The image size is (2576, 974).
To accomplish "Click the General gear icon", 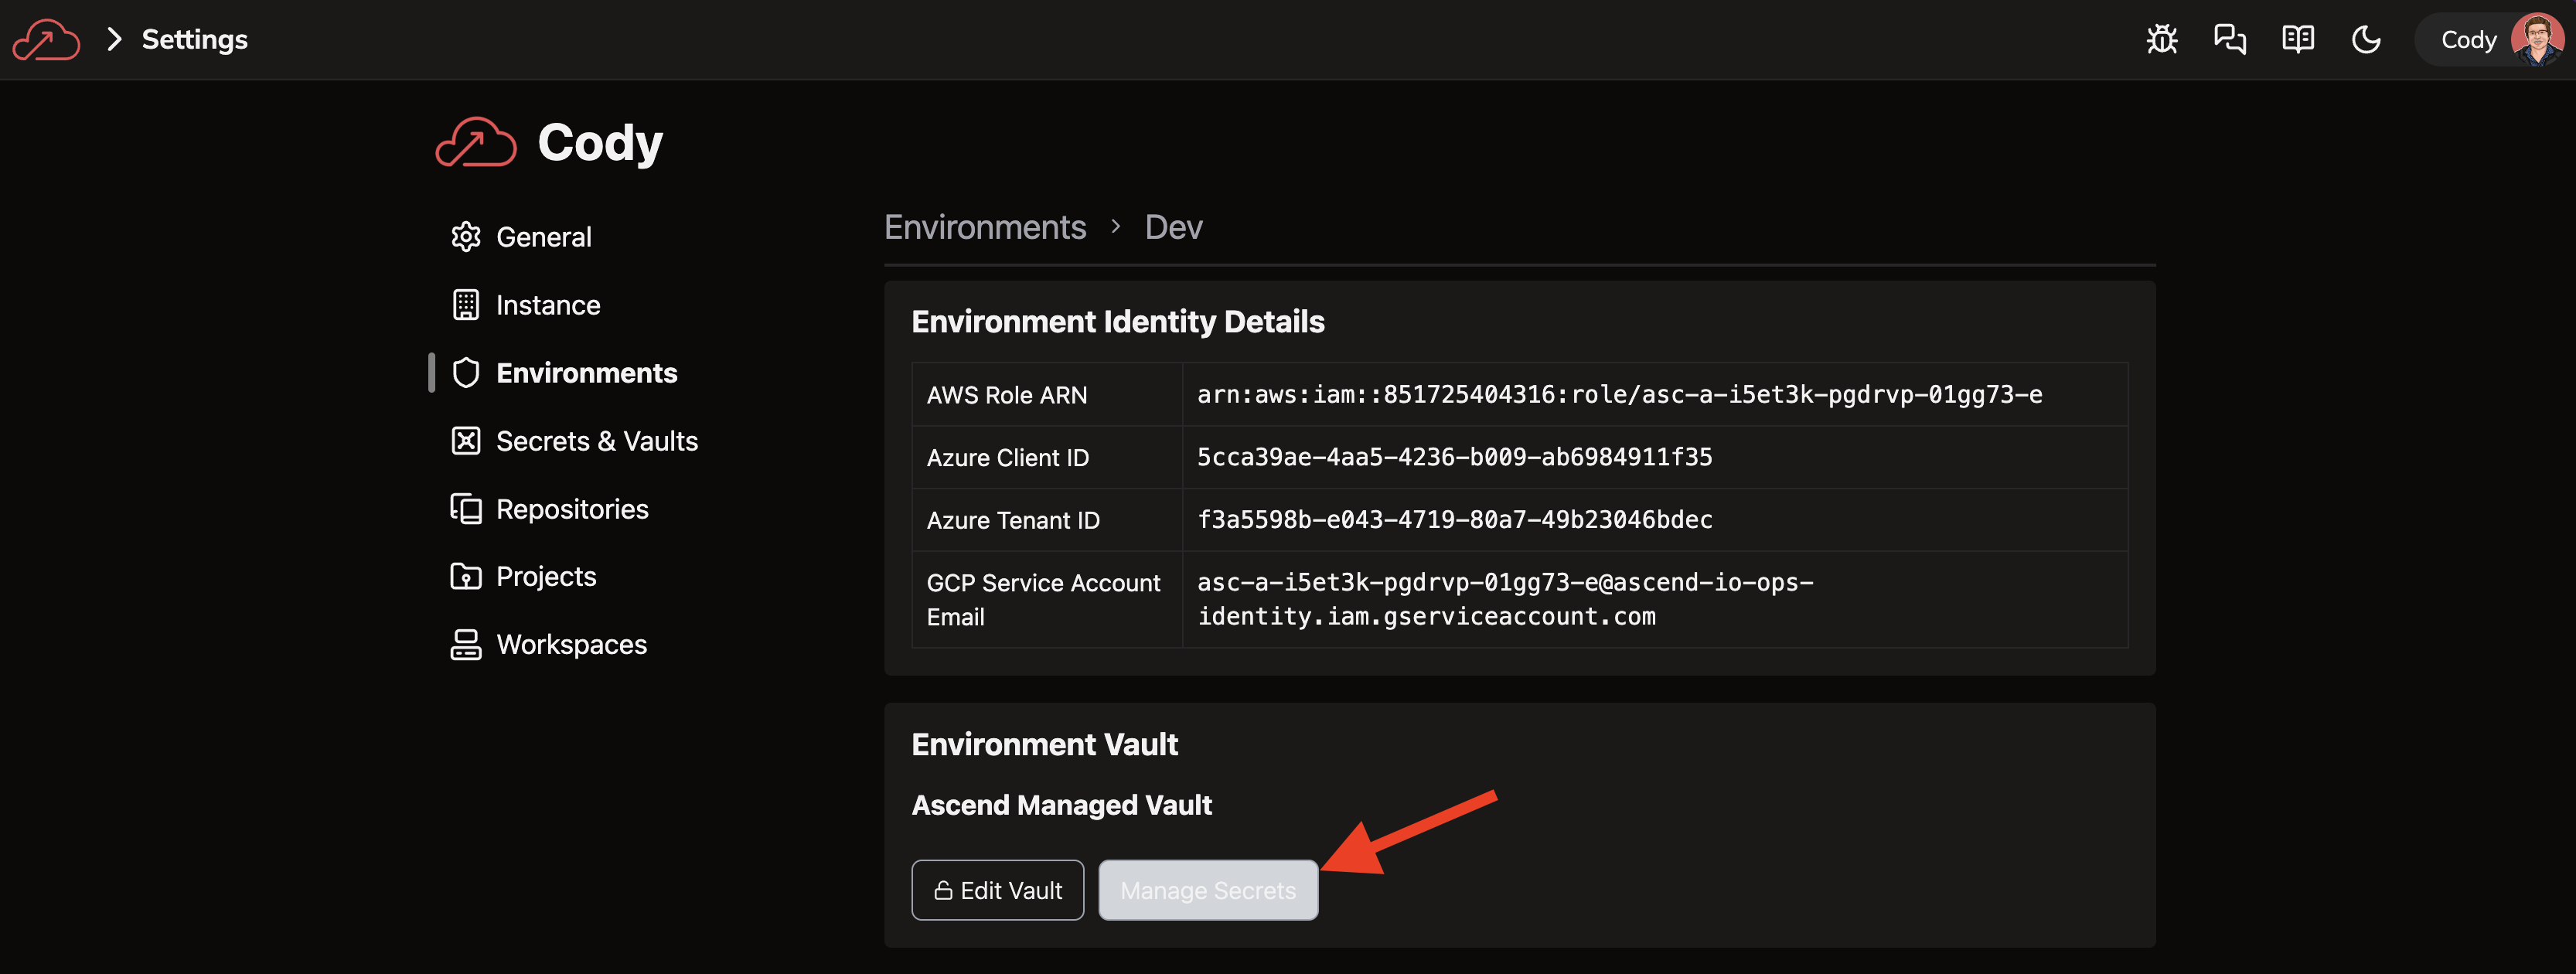I will click(465, 237).
